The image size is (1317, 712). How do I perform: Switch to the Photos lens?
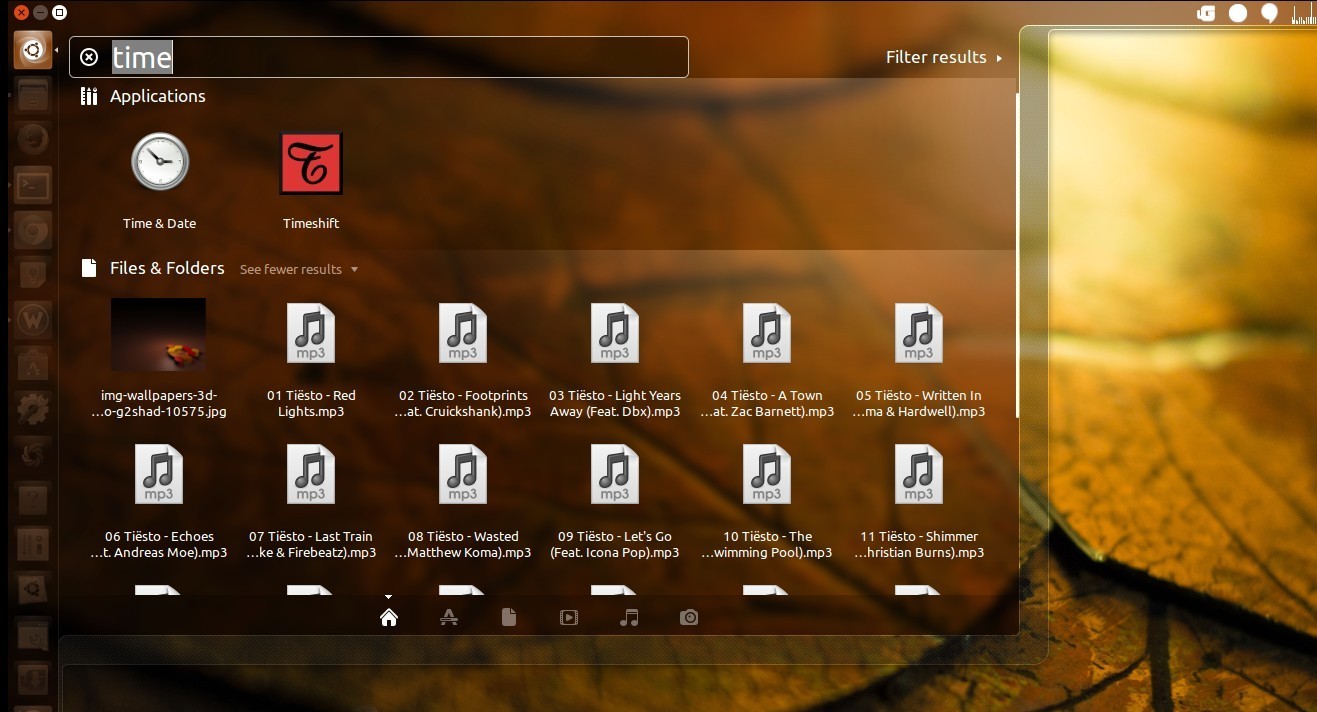pyautogui.click(x=689, y=617)
